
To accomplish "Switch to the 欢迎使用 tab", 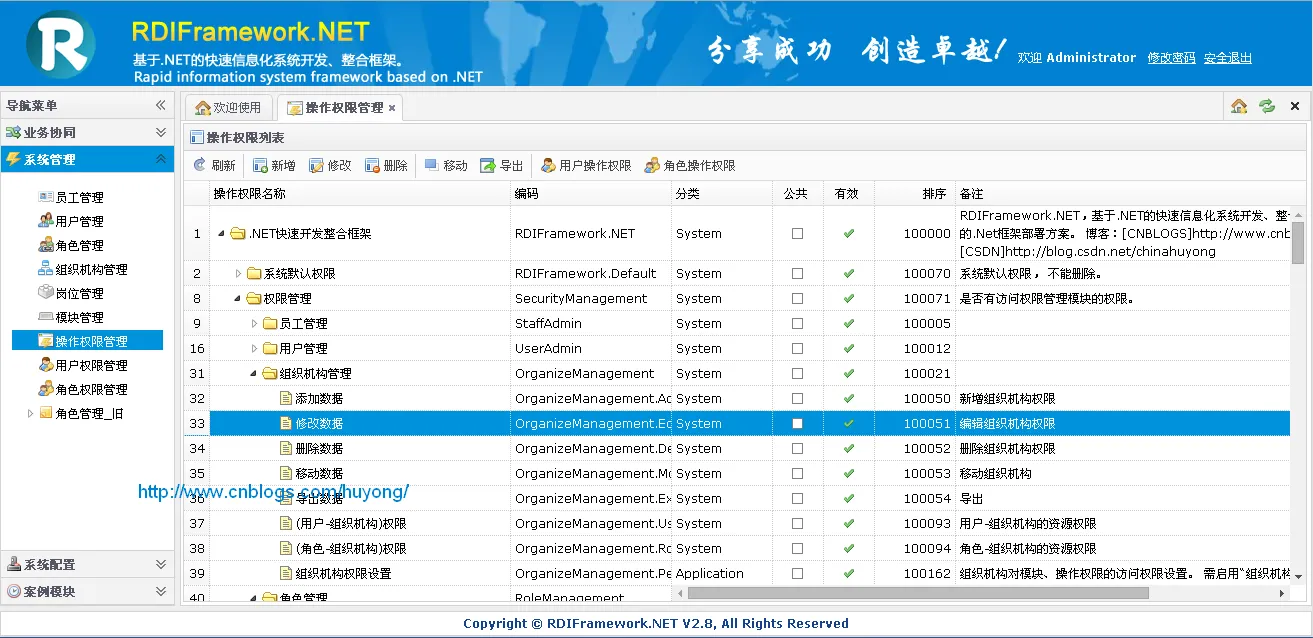I will [x=229, y=107].
